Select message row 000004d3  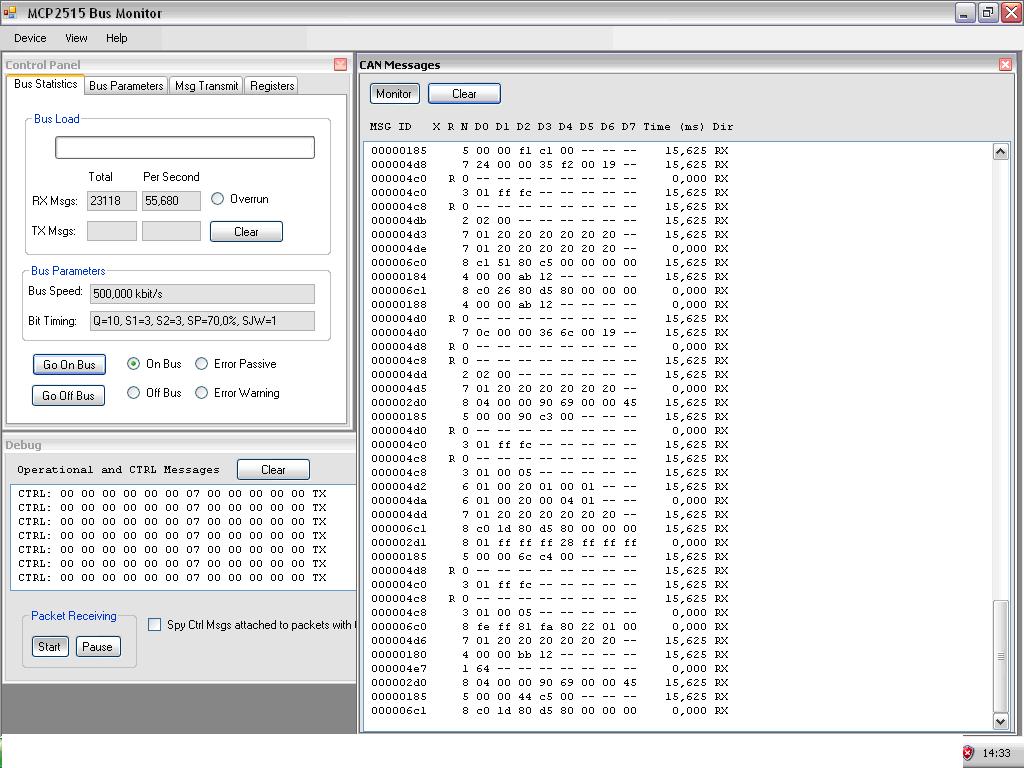coord(550,234)
